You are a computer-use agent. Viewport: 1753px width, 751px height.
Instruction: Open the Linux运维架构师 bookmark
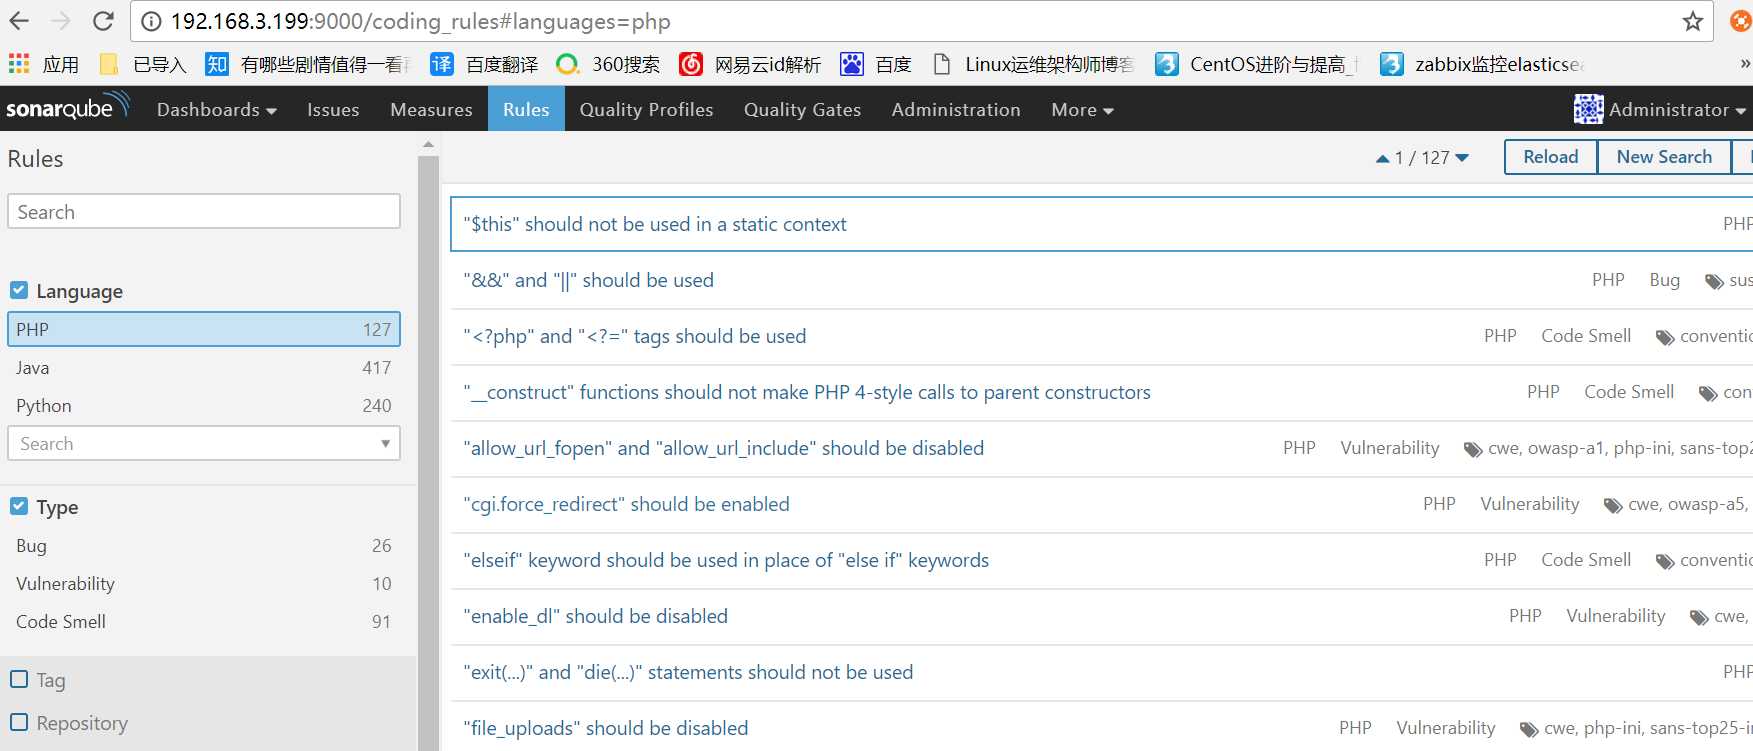(1033, 64)
